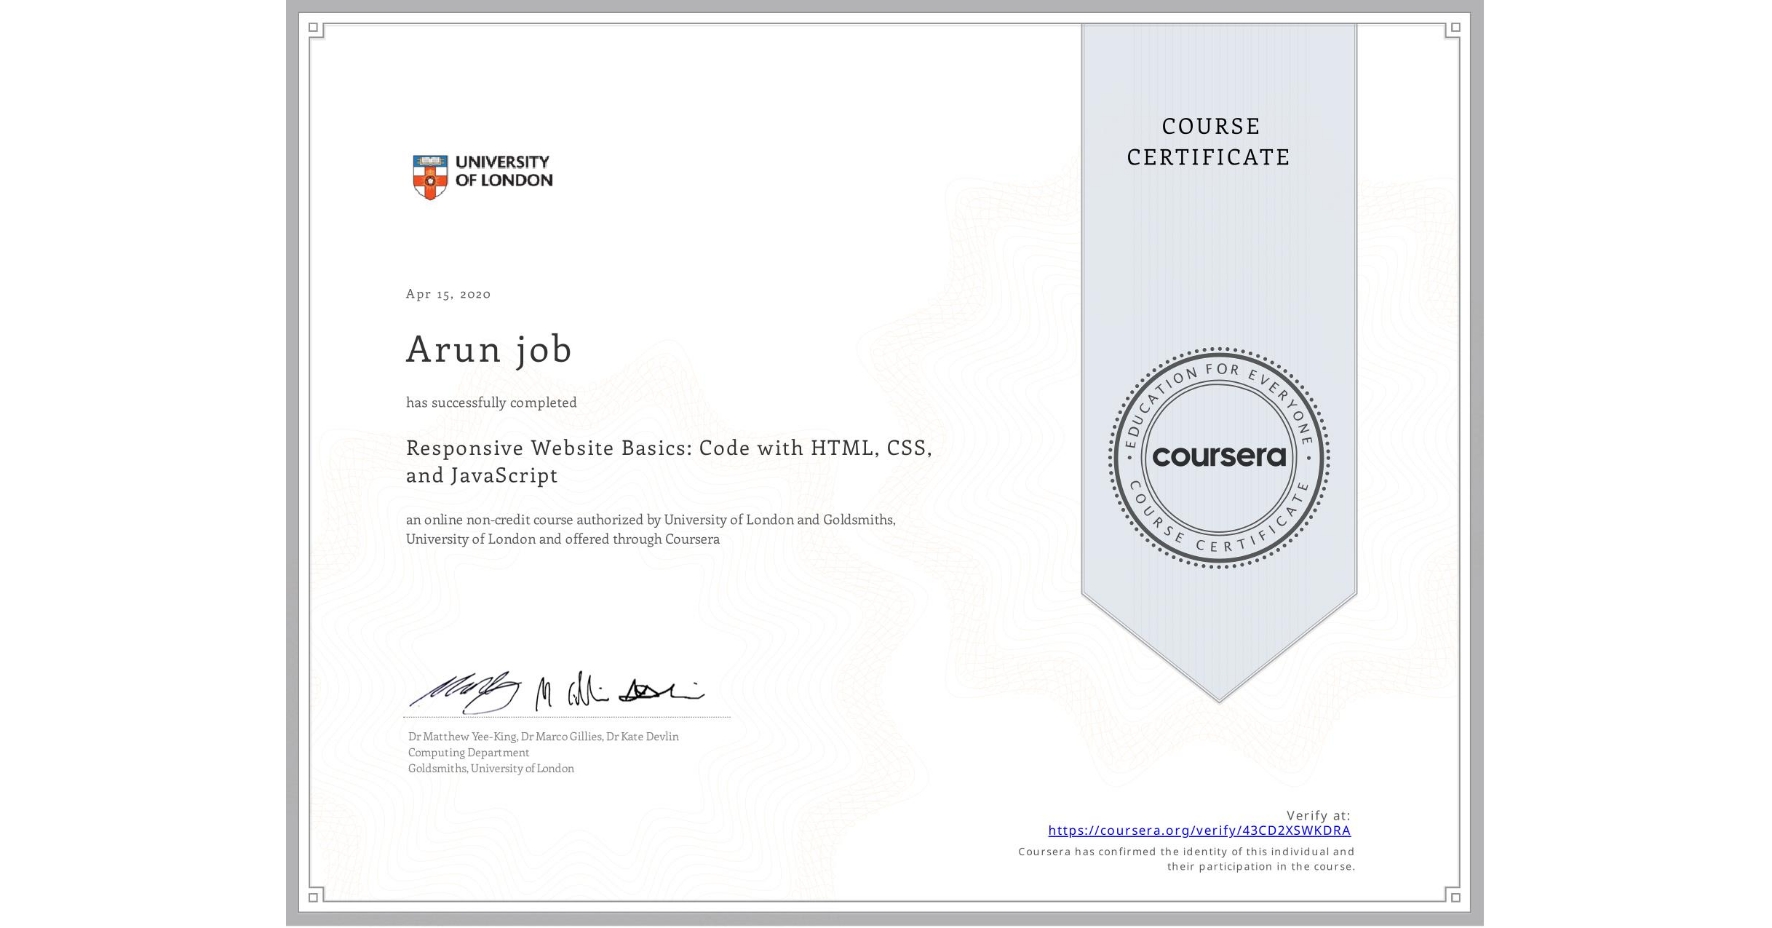Select the recipient name Arun job
The image size is (1772, 928).
pyautogui.click(x=488, y=350)
